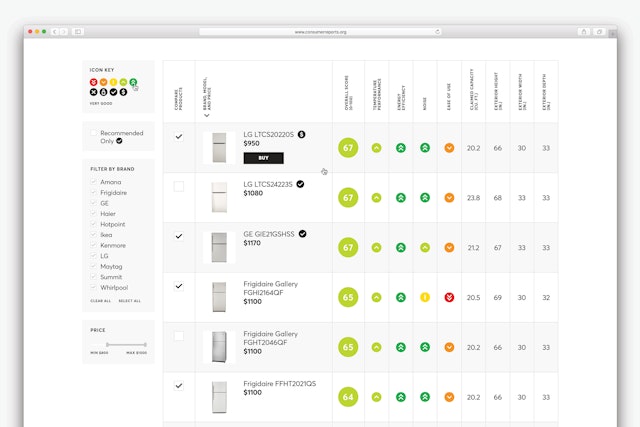This screenshot has height=427, width=640.
Task: Sort by the Claimed Capacity column header
Action: click(x=473, y=89)
